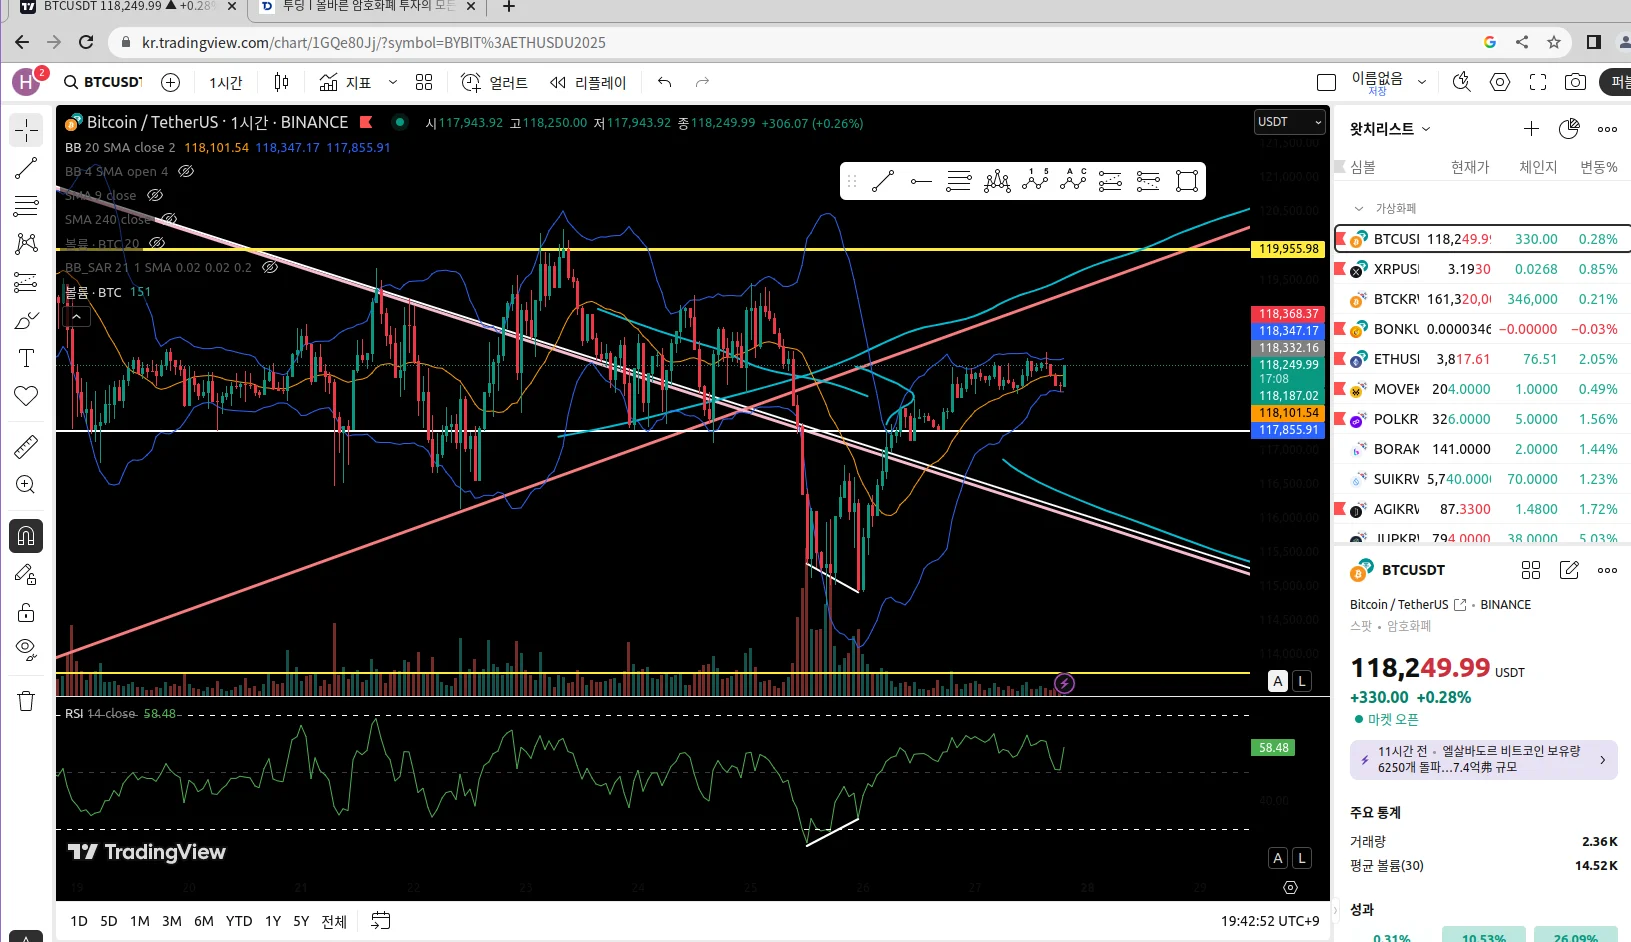The width and height of the screenshot is (1631, 942).
Task: Select the YTD time range
Action: point(239,921)
